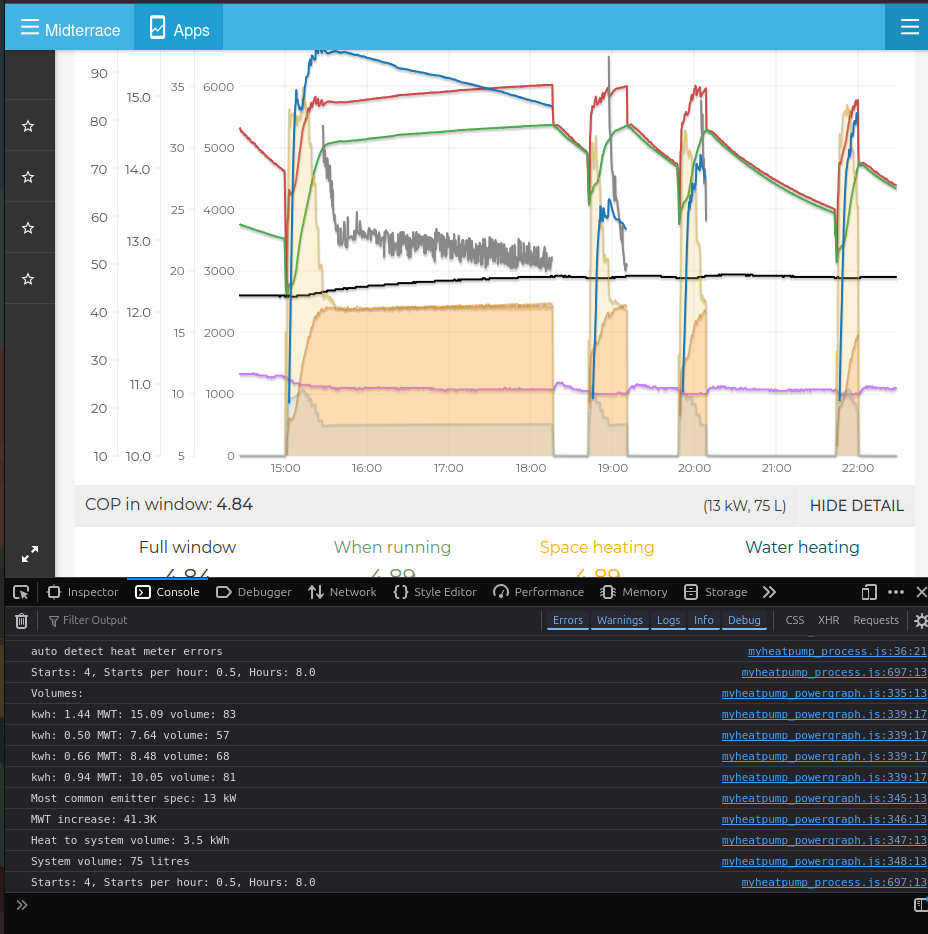
Task: Open the Midterrace hamburger menu
Action: [x=30, y=28]
